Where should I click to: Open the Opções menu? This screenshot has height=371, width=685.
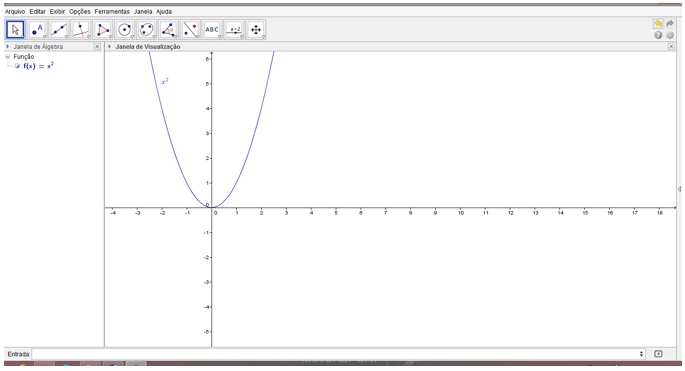point(80,11)
